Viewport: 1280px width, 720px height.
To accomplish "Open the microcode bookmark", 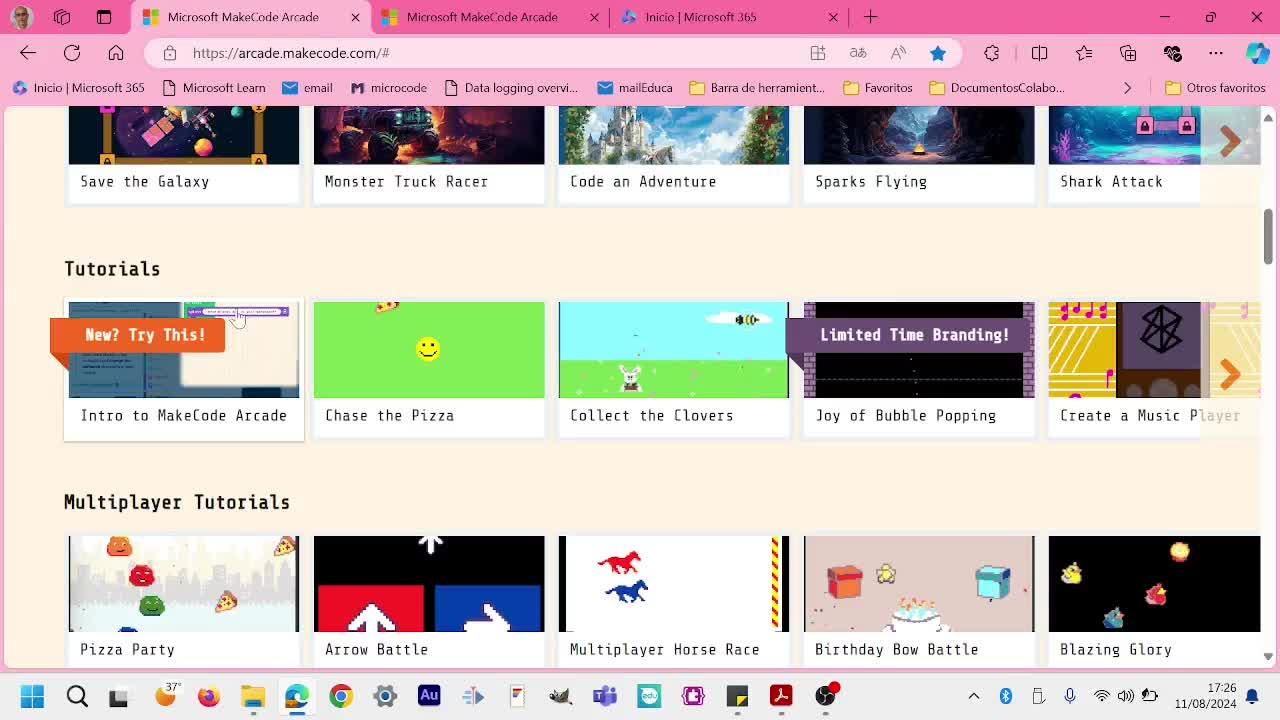I will [388, 88].
